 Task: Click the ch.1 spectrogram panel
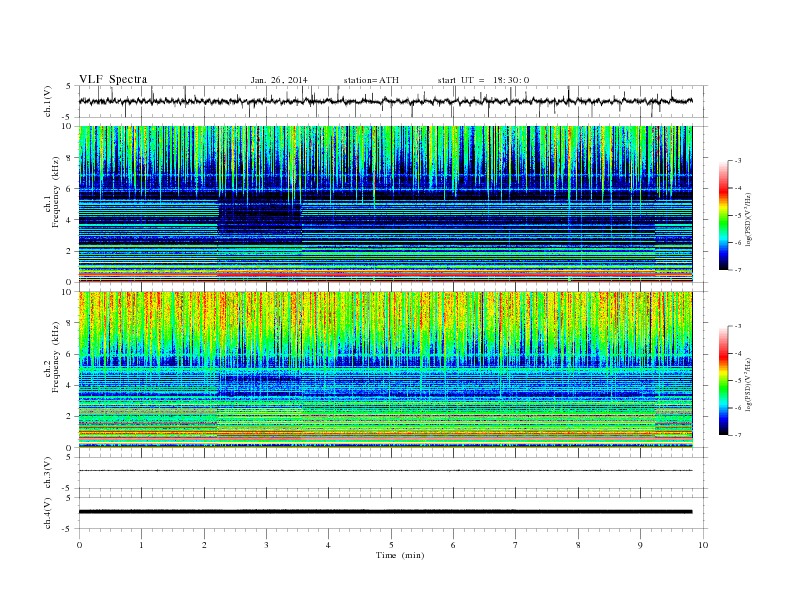pyautogui.click(x=385, y=204)
